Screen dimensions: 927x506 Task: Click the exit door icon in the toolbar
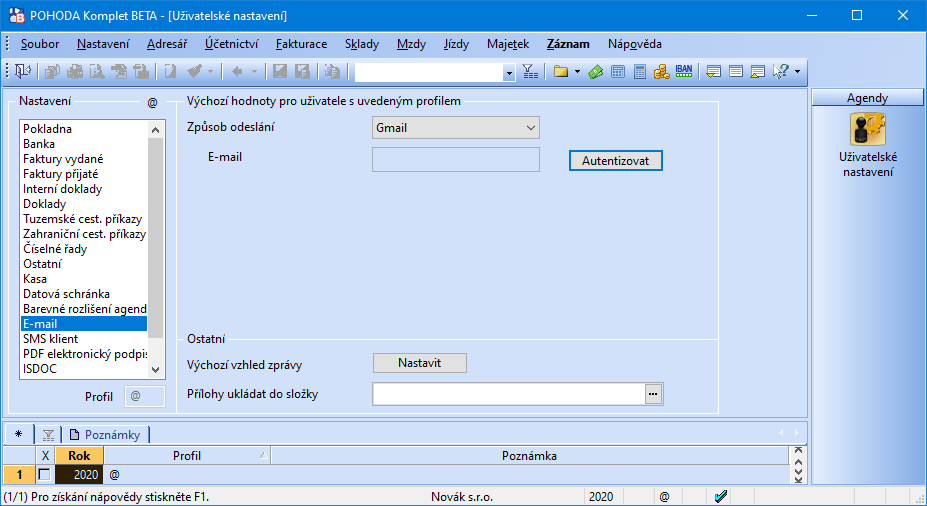[22, 72]
